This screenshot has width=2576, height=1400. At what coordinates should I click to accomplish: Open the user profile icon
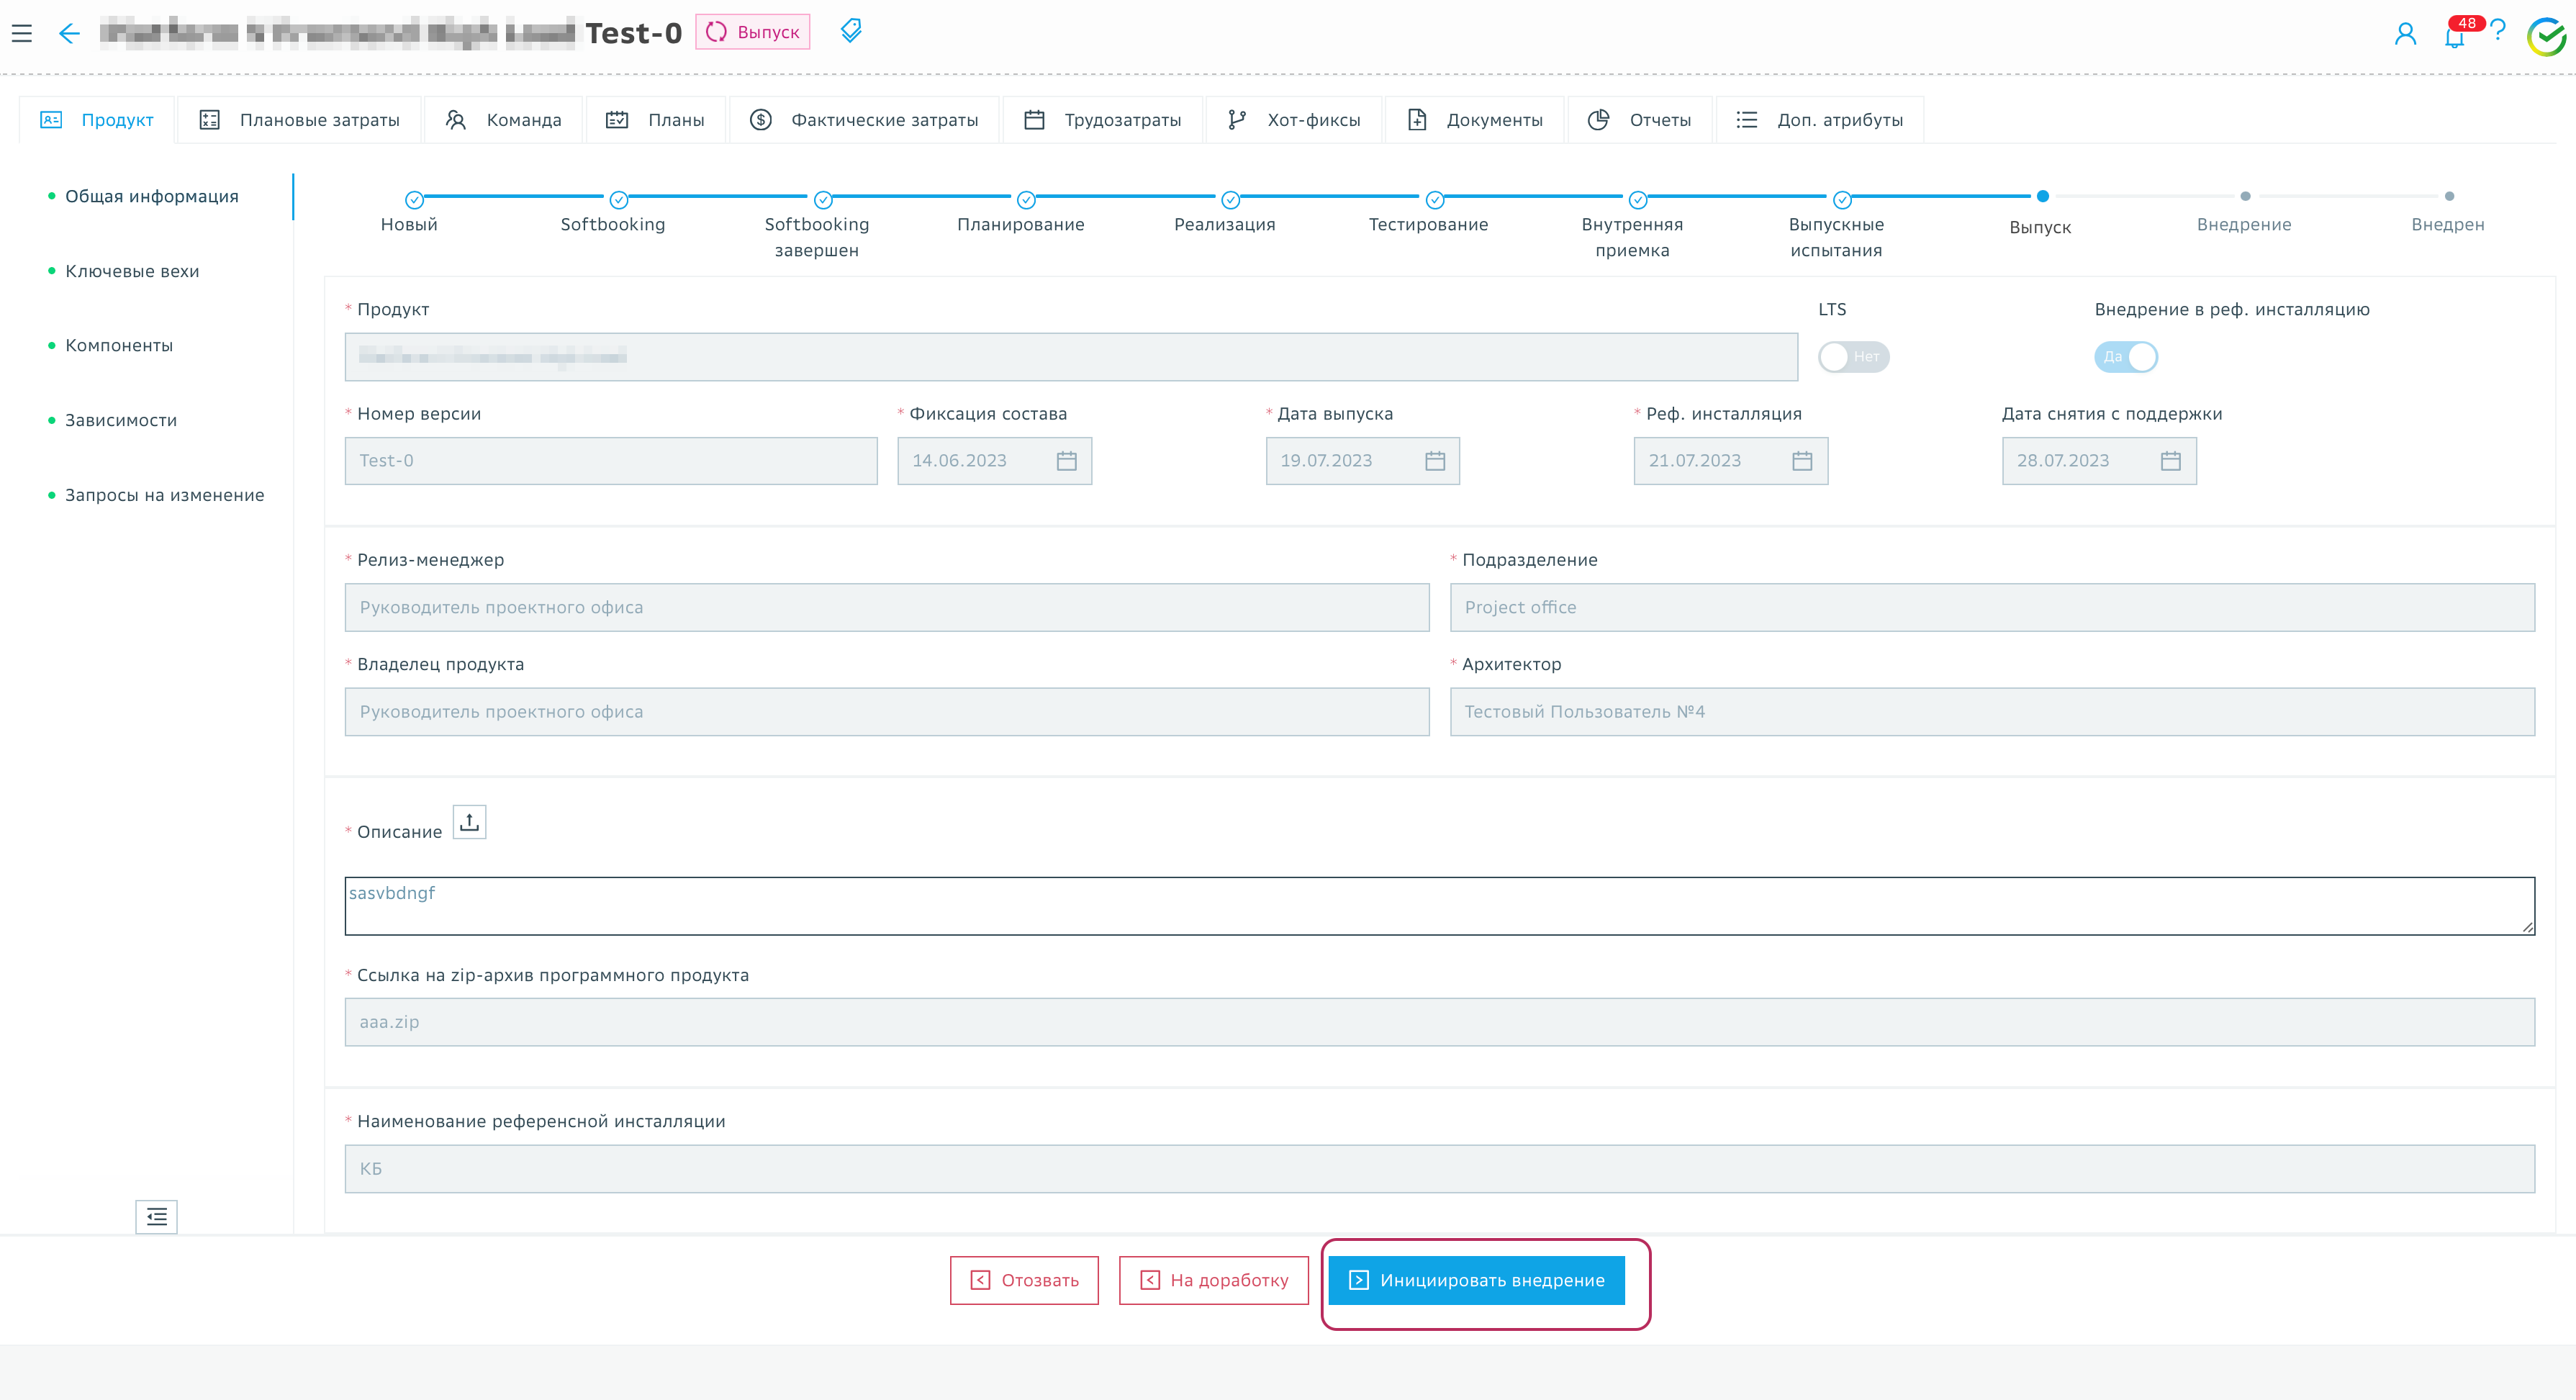point(2405,34)
